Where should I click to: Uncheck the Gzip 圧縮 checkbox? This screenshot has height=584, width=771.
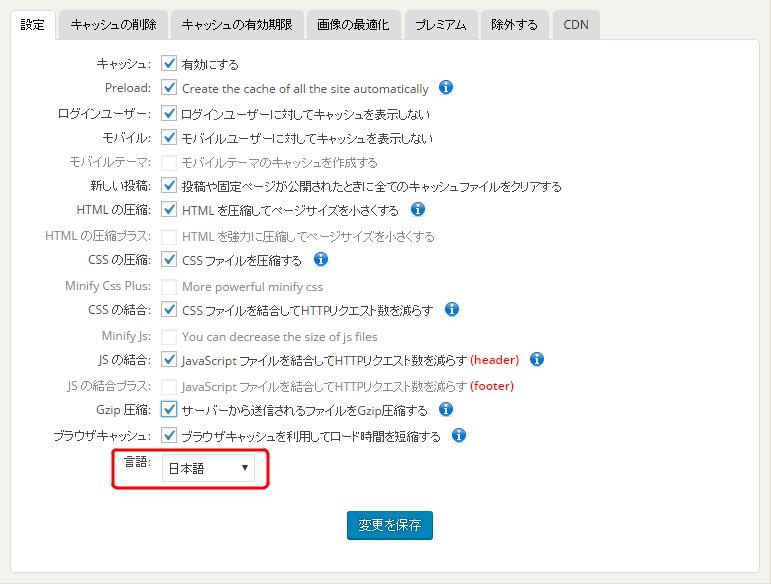[169, 410]
